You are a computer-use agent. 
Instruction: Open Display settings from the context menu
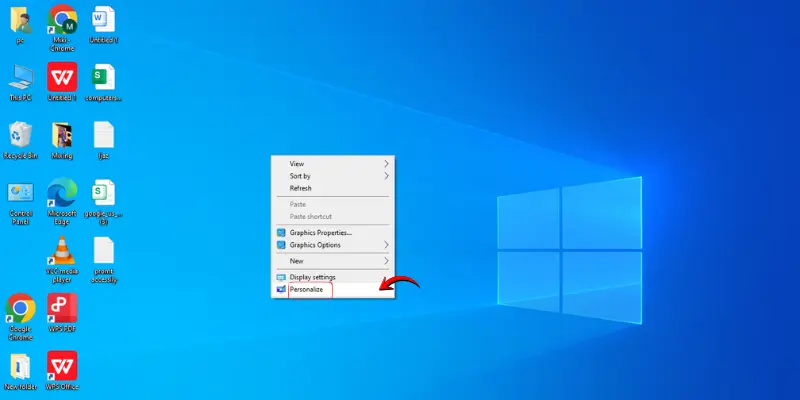click(333, 277)
